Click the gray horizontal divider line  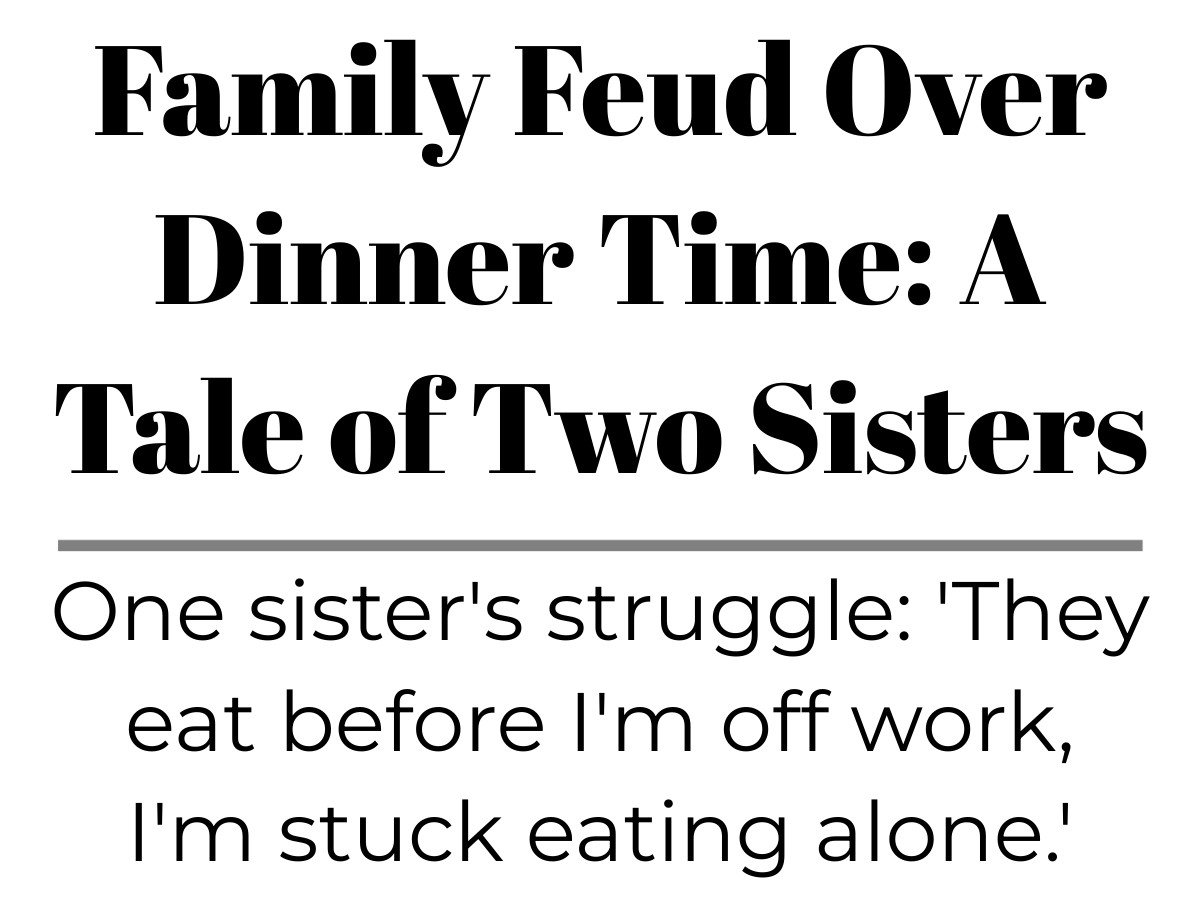(x=600, y=545)
